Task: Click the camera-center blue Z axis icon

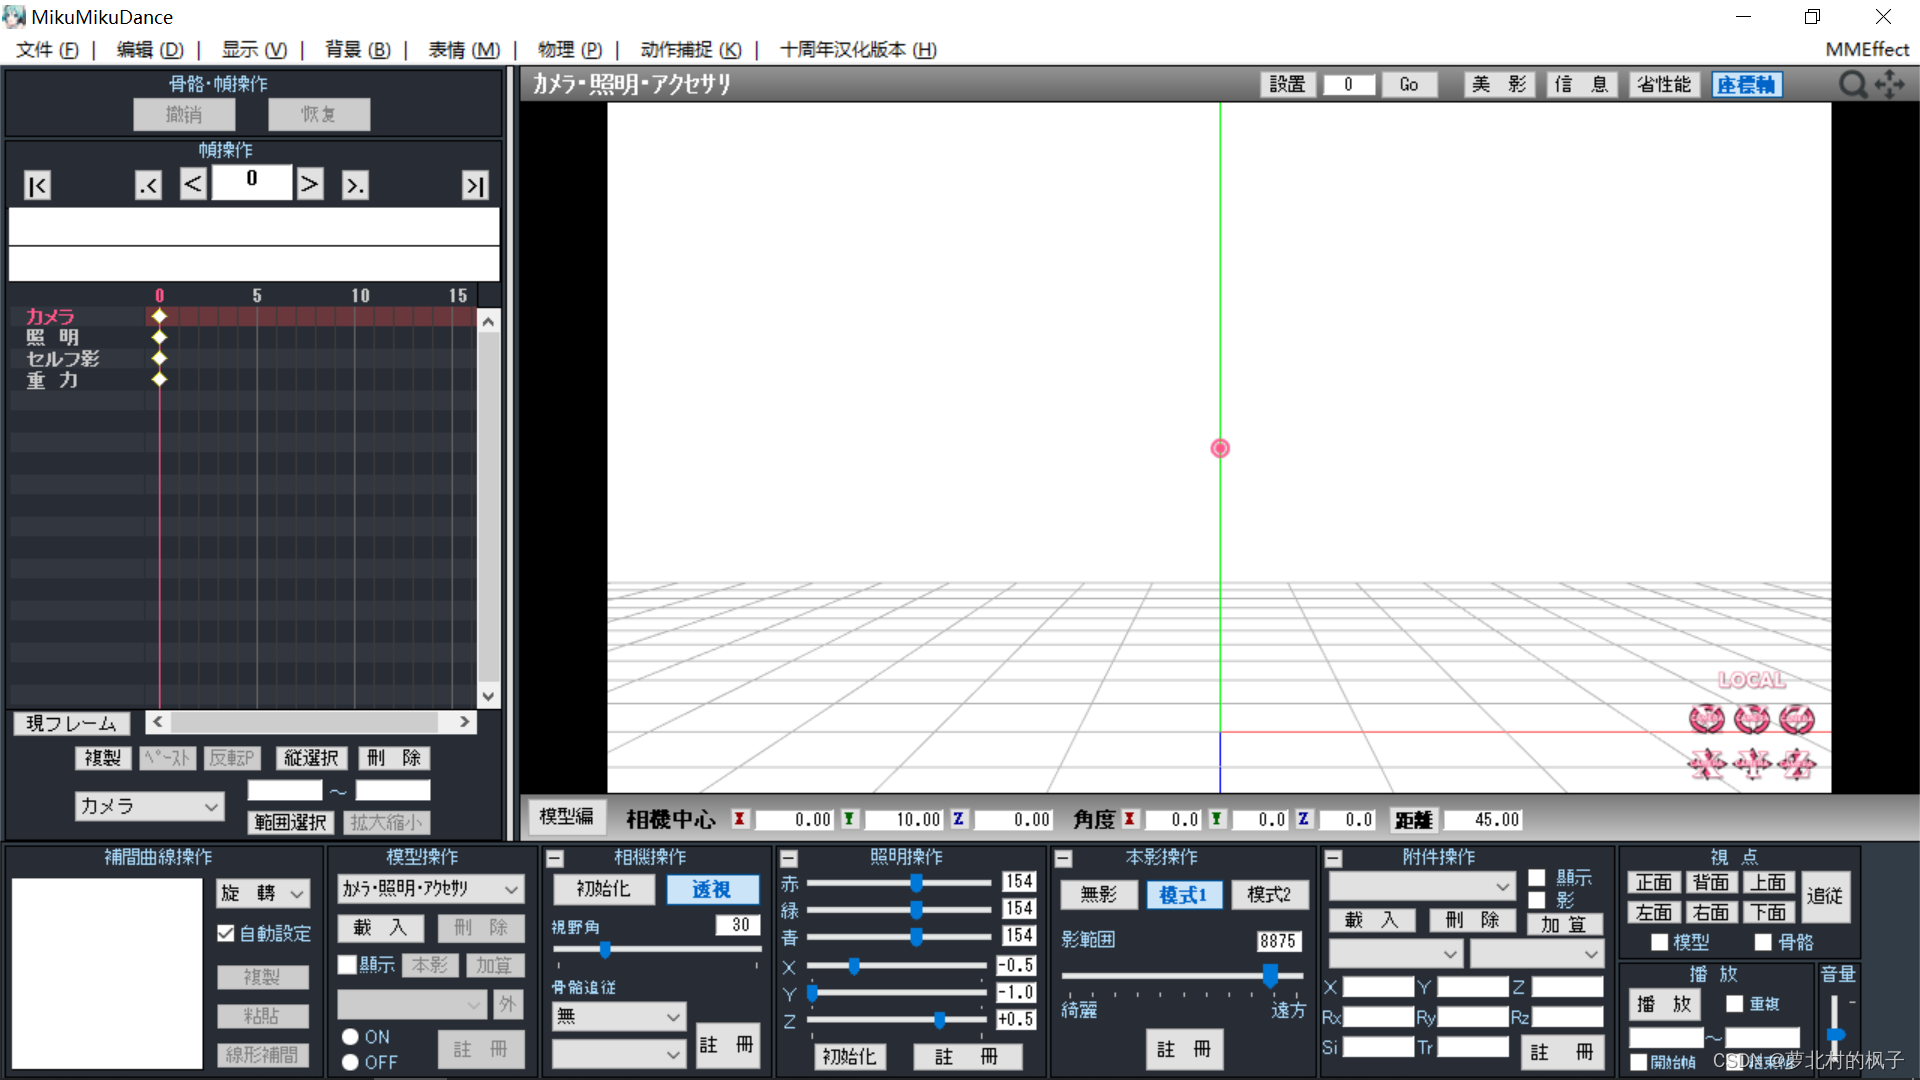Action: (x=958, y=819)
